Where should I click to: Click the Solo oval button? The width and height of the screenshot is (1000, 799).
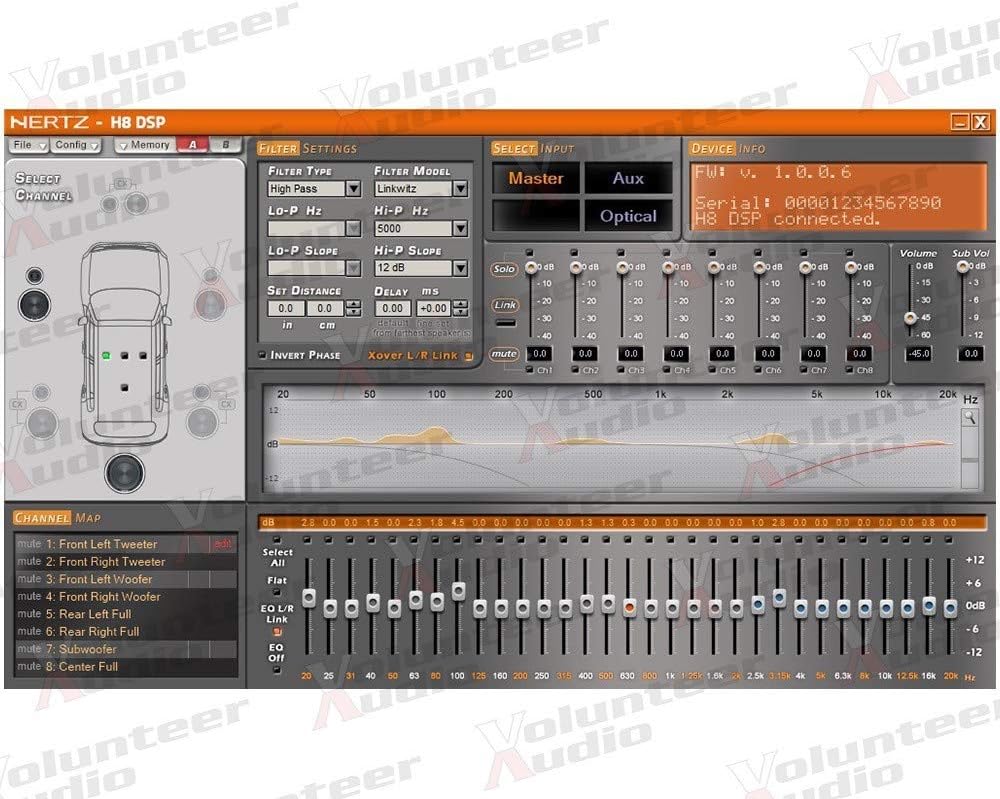(504, 269)
